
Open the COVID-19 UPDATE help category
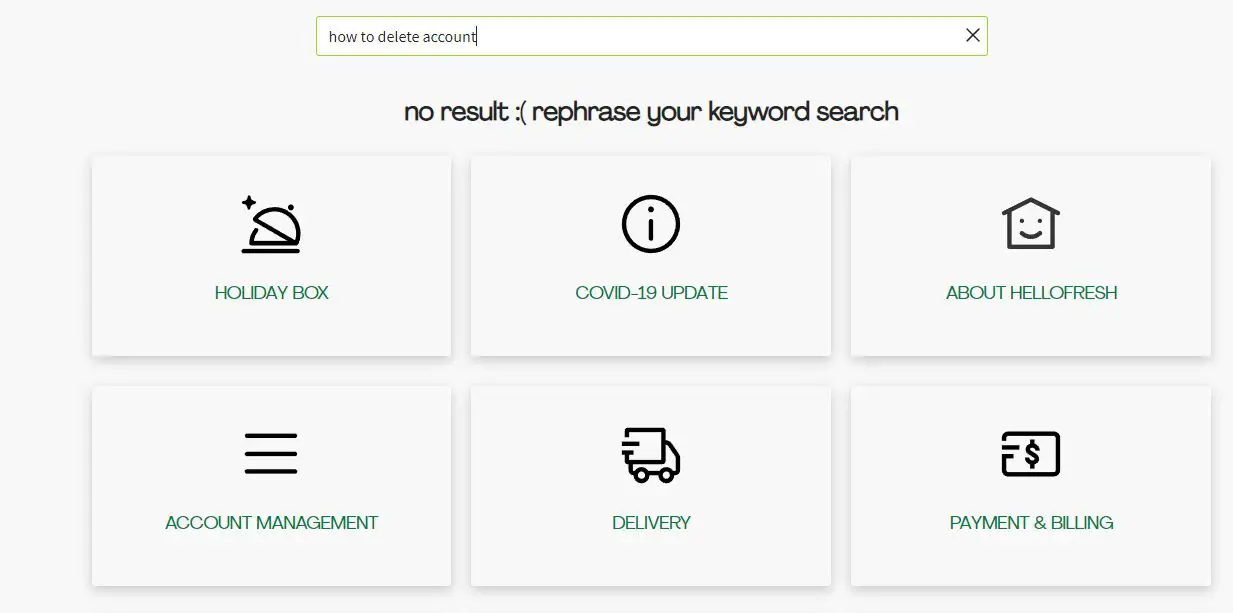(x=650, y=292)
